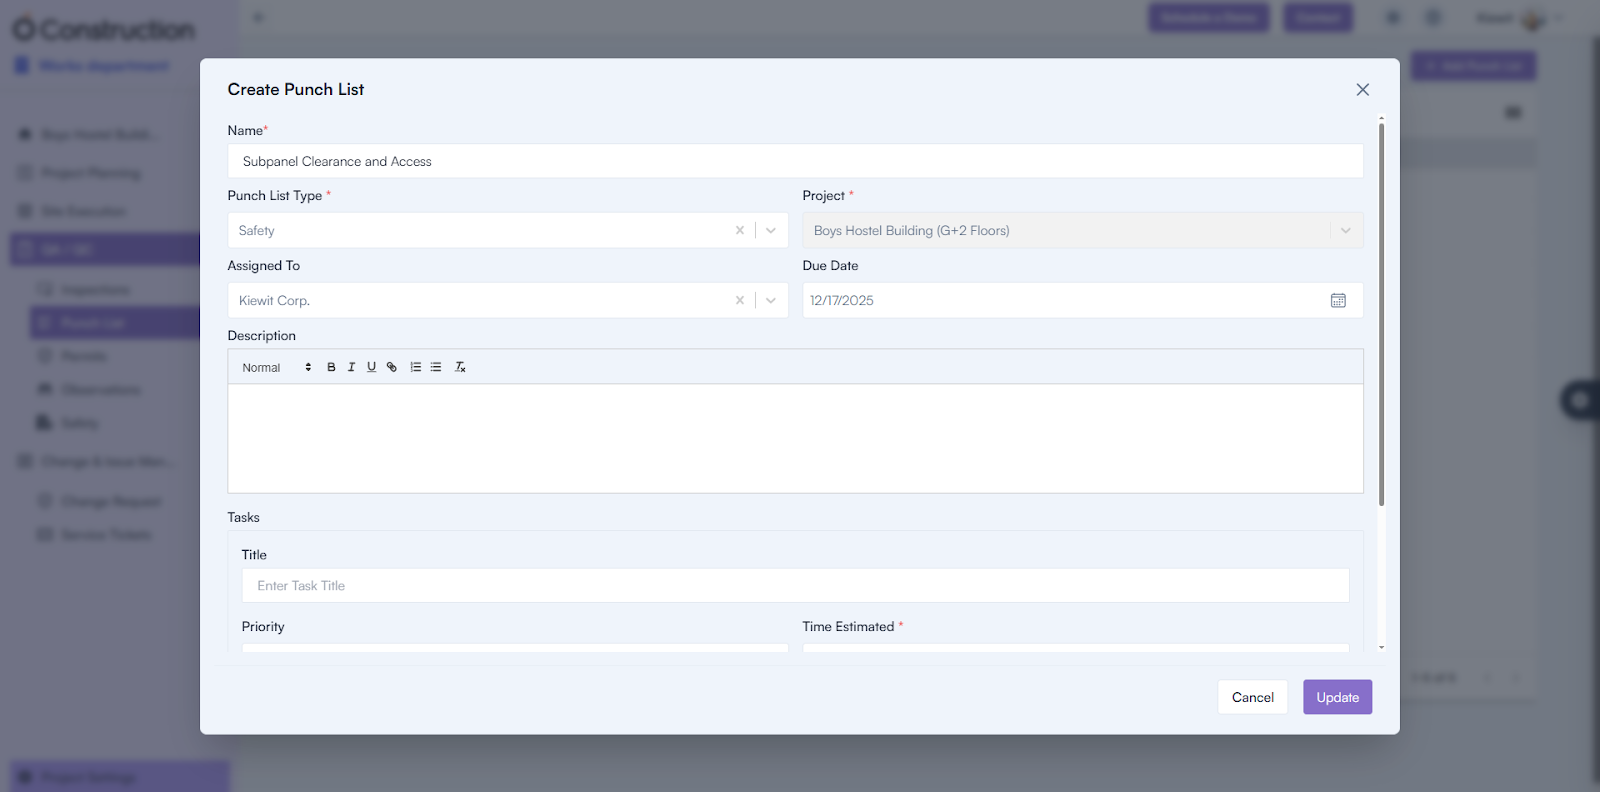The height and width of the screenshot is (792, 1600).
Task: Start a numbered list in description
Action: (x=416, y=367)
